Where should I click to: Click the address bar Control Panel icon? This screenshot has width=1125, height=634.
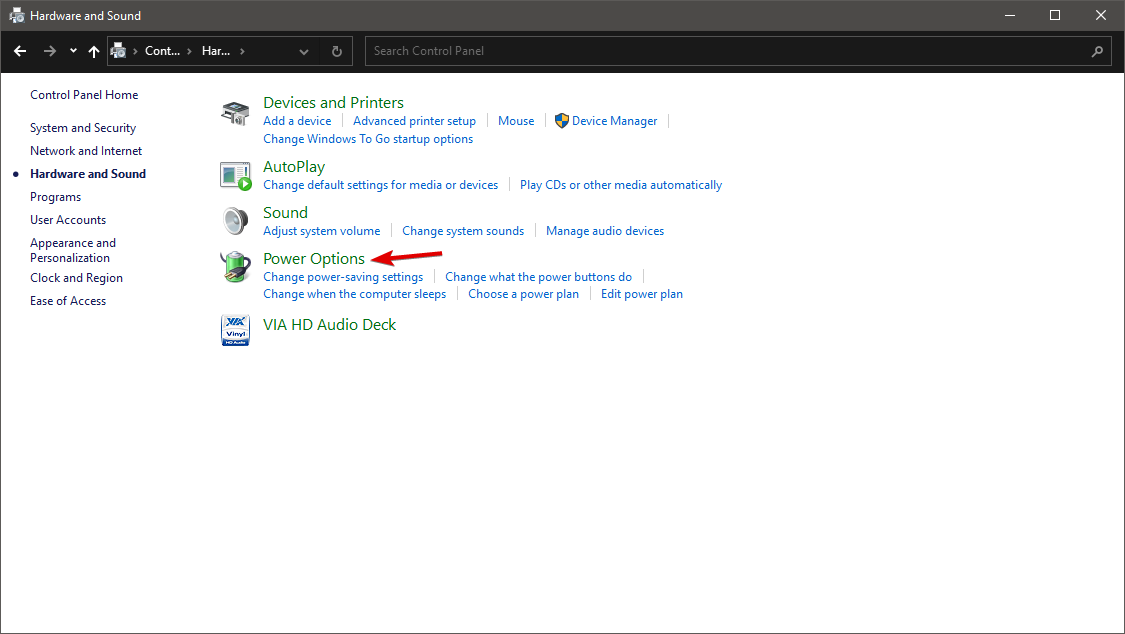[x=118, y=51]
